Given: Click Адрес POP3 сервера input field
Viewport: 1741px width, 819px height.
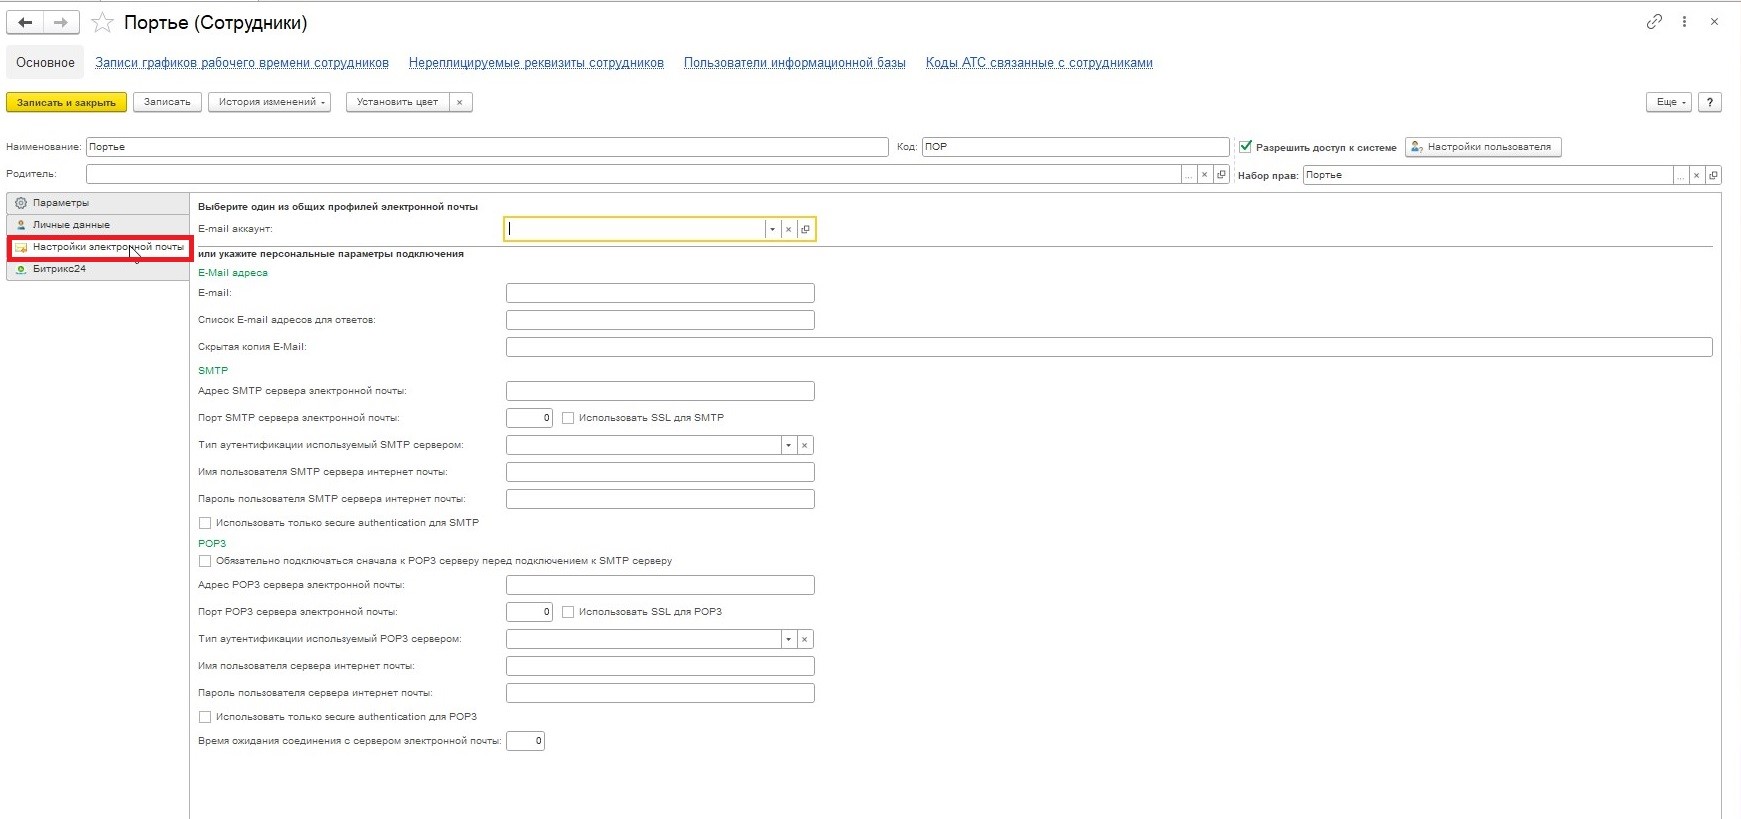Looking at the screenshot, I should 660,585.
